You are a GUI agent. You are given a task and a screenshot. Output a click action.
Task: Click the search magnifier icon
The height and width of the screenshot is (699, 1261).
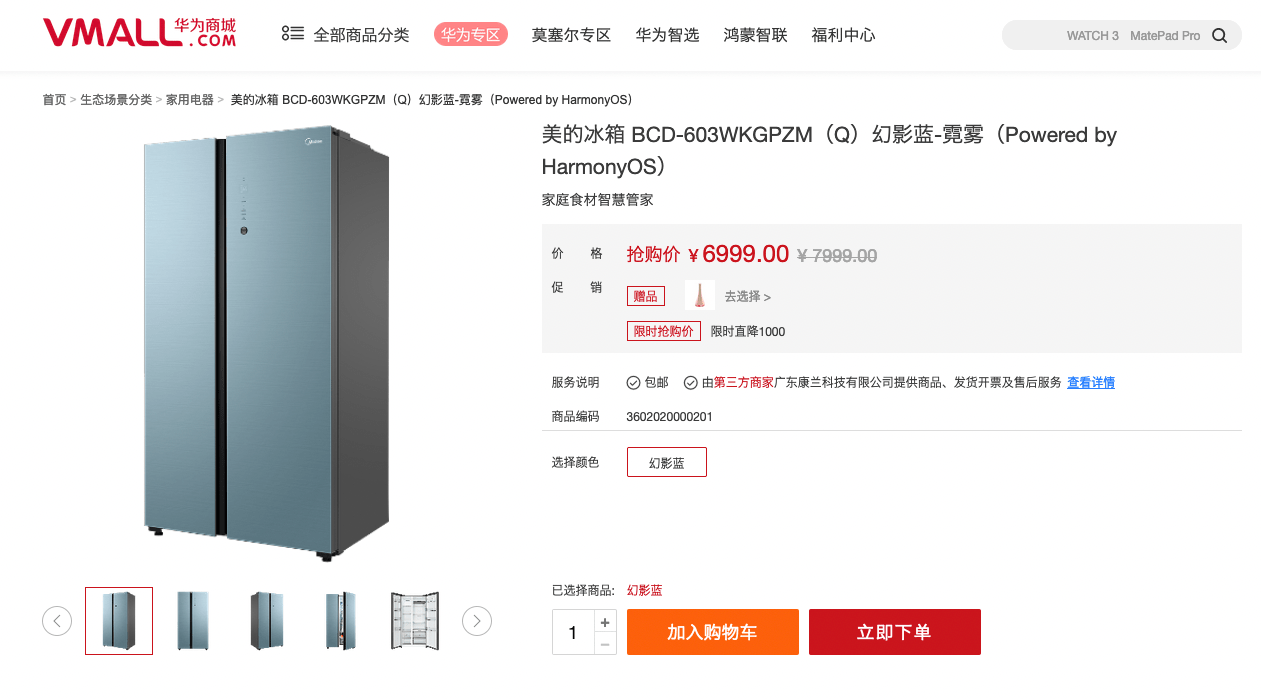coord(1219,36)
